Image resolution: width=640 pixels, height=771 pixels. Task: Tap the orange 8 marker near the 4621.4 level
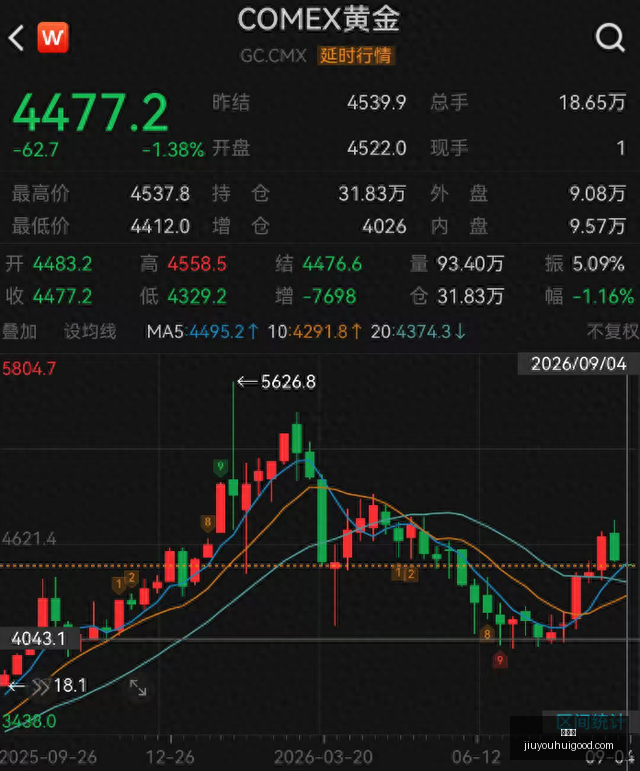[x=207, y=522]
